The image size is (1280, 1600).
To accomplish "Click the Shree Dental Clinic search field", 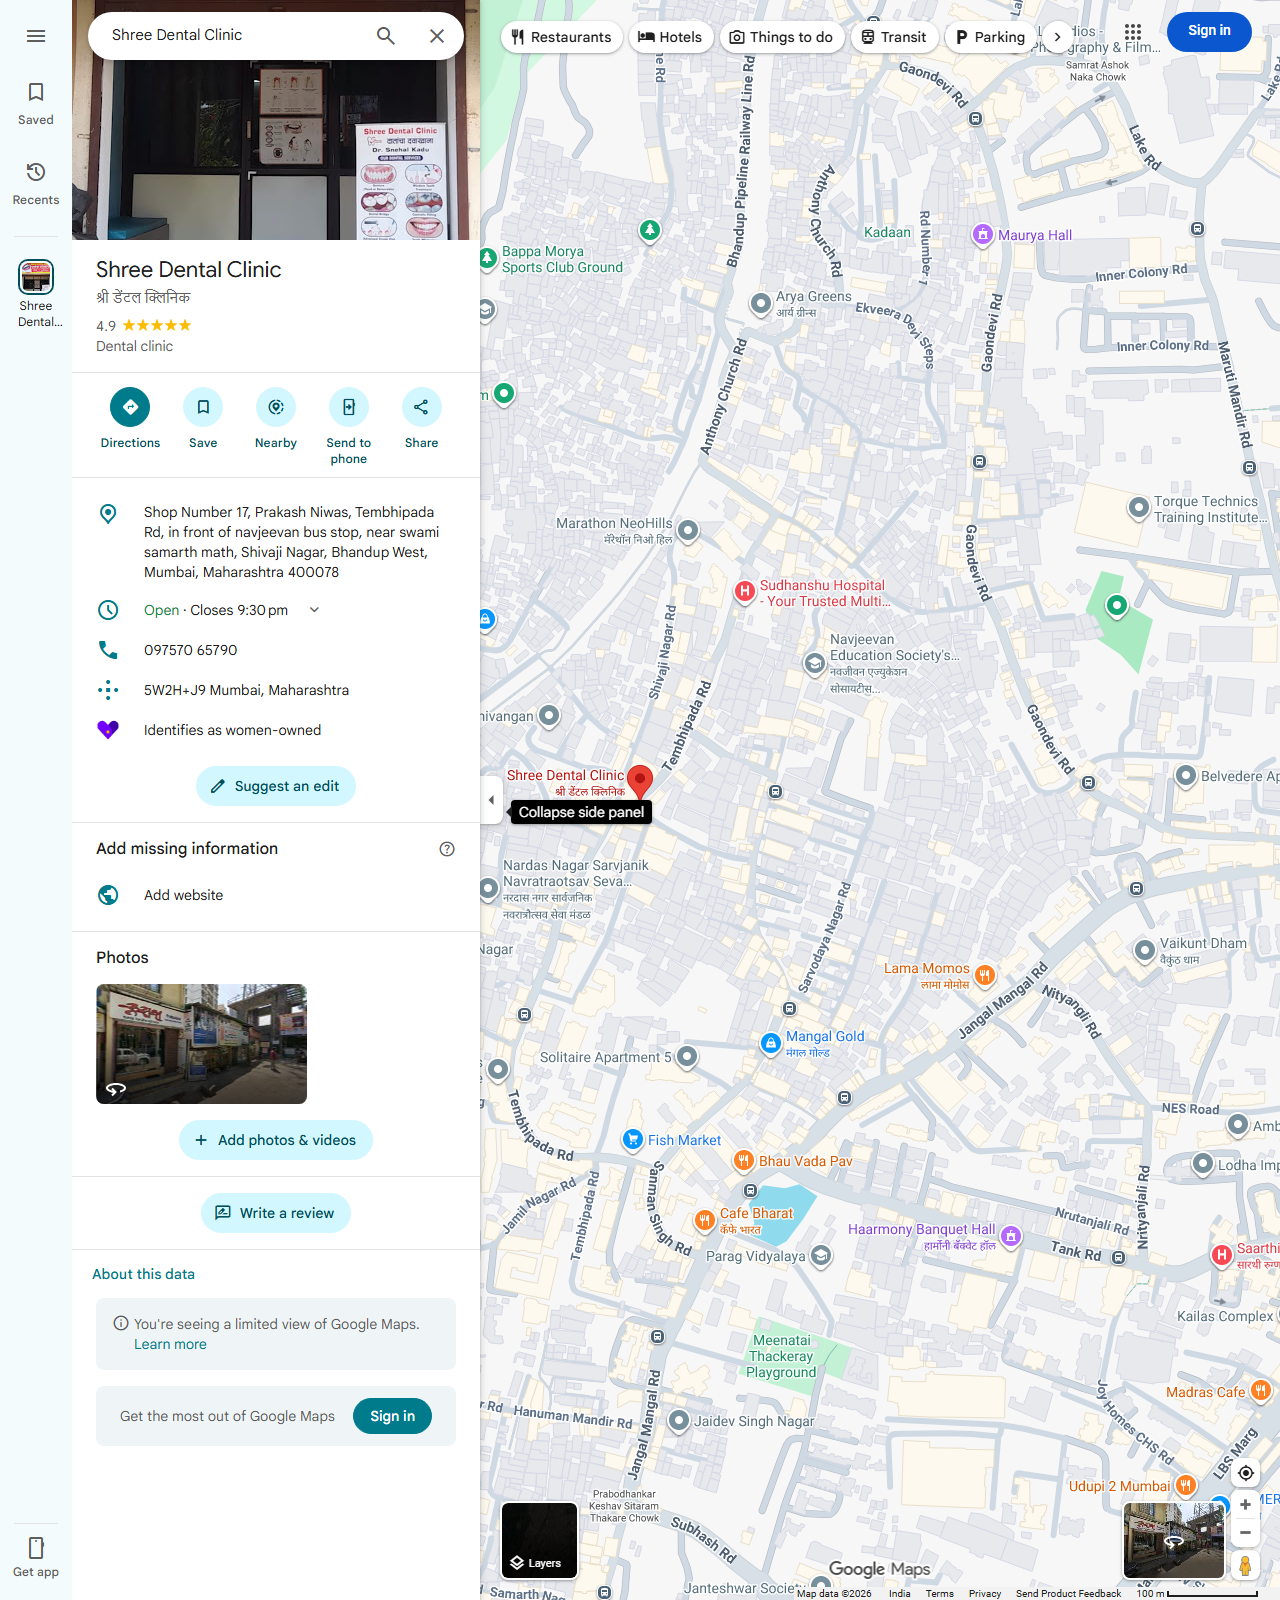I will tap(230, 35).
